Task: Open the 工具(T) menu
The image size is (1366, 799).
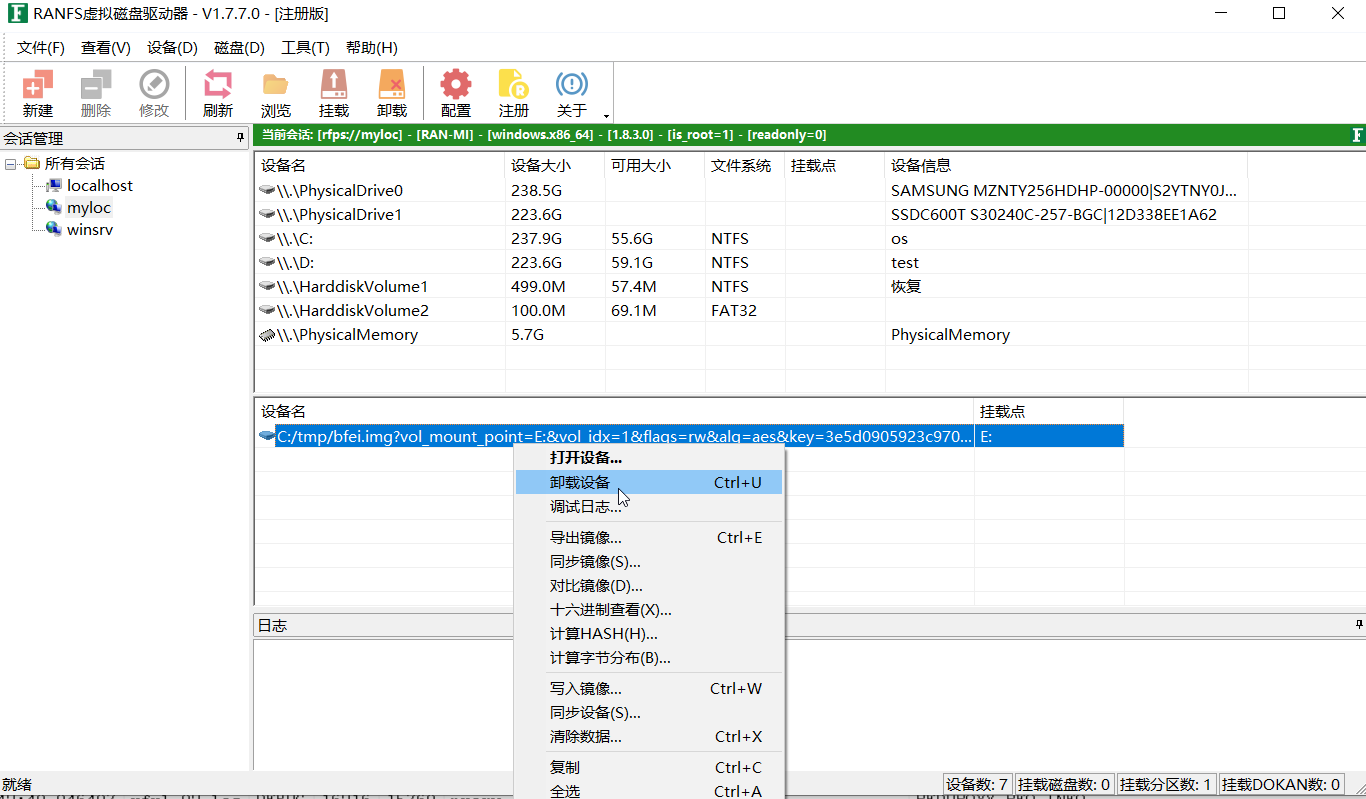Action: [305, 48]
